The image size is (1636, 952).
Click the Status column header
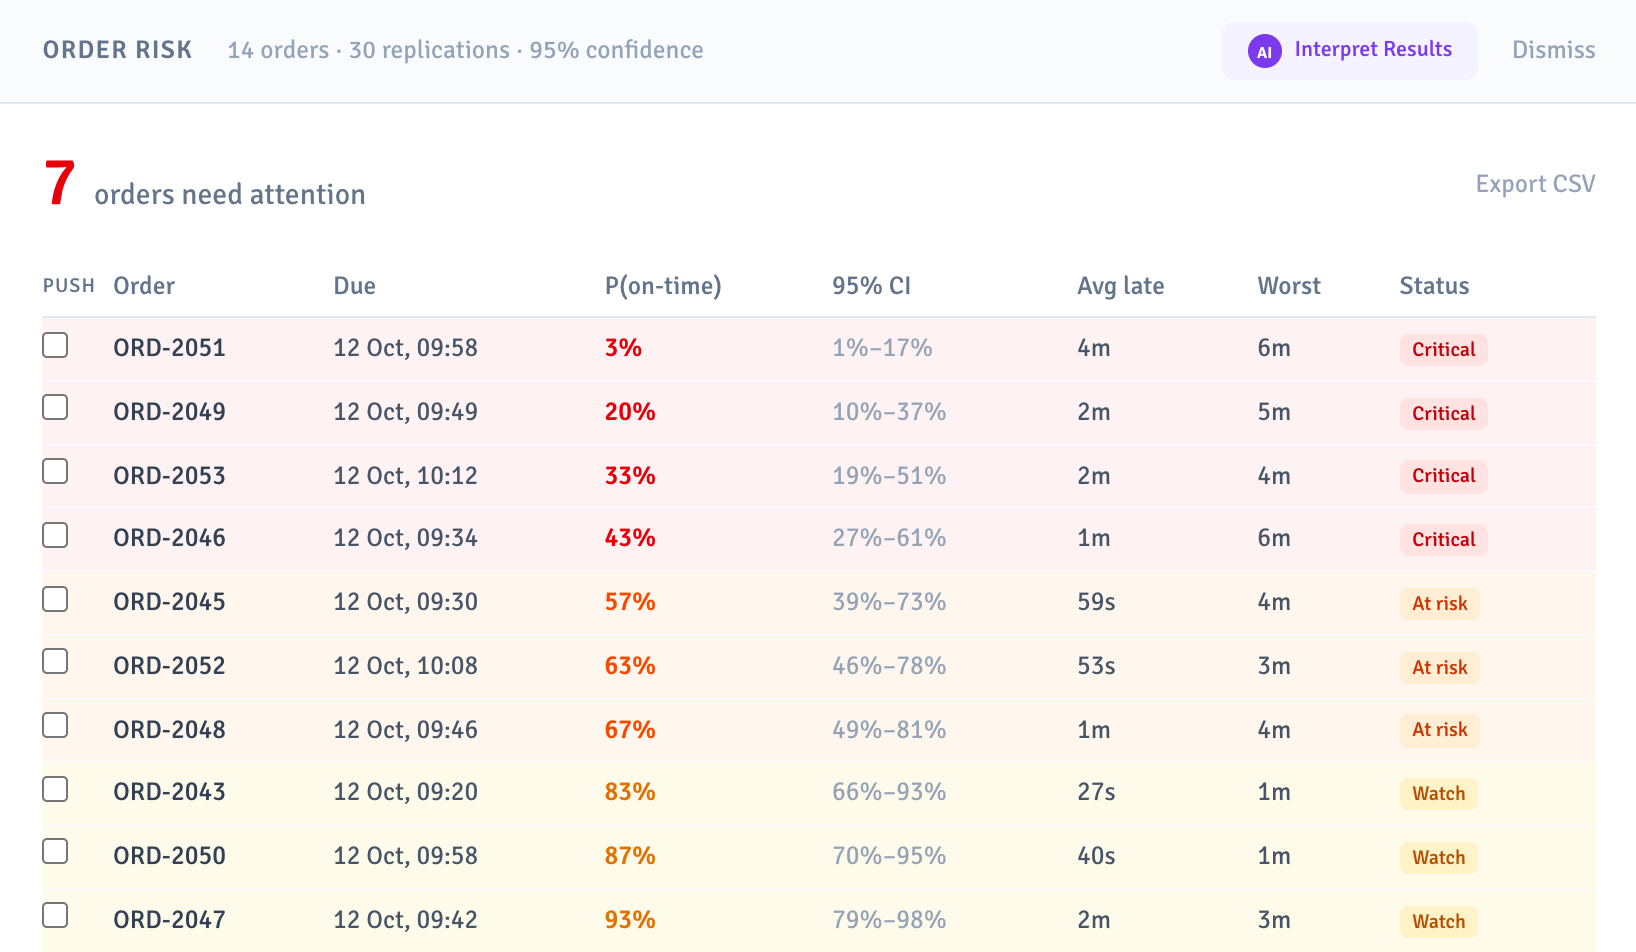pos(1434,286)
